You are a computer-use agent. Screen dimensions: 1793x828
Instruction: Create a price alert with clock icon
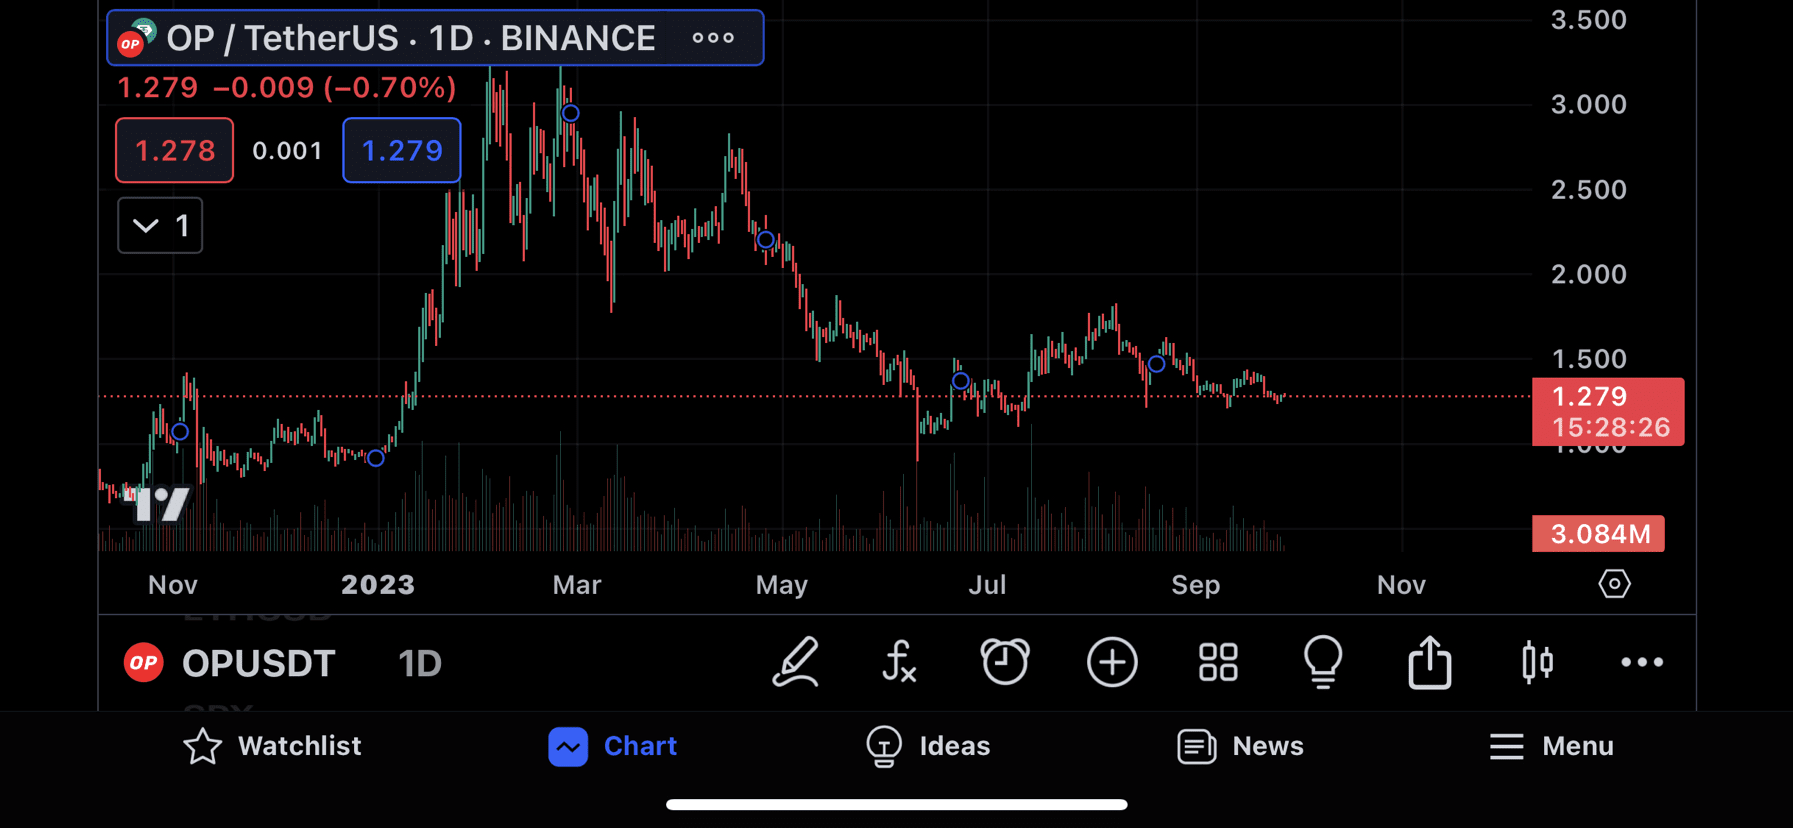[1005, 662]
